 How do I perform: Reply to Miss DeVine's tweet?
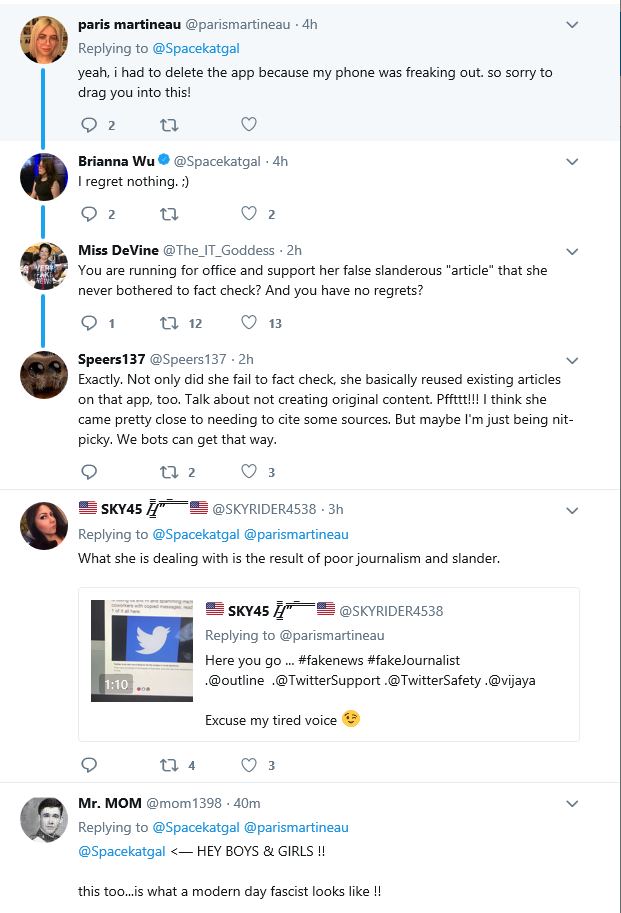(89, 323)
